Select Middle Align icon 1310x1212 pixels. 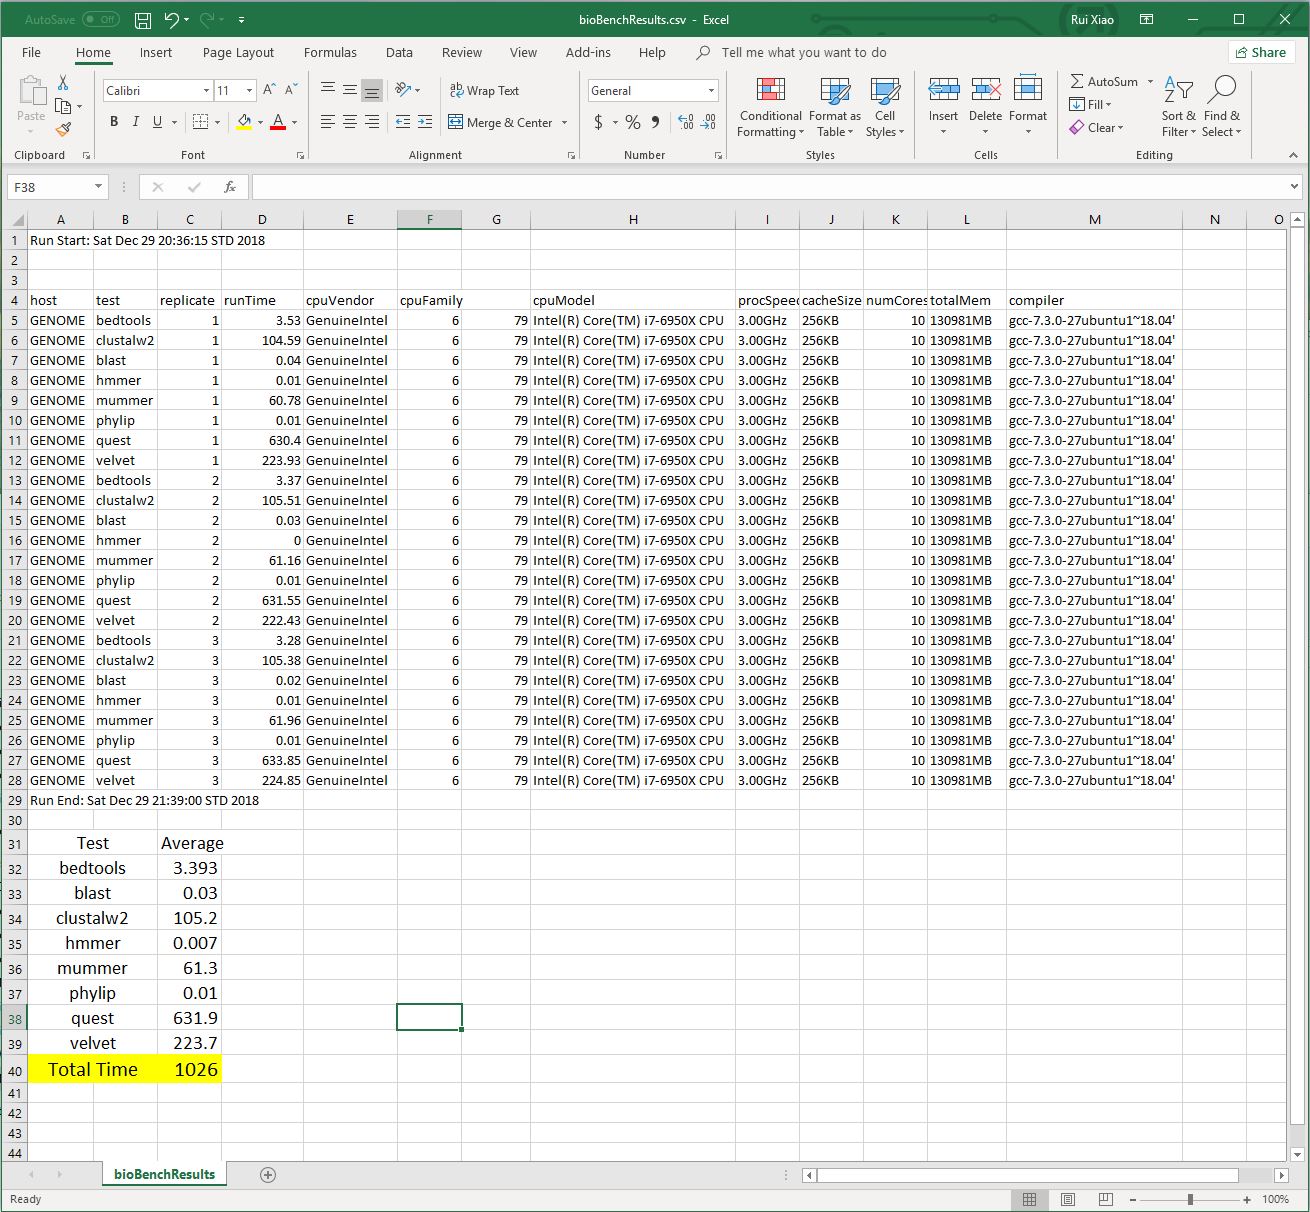pyautogui.click(x=350, y=90)
